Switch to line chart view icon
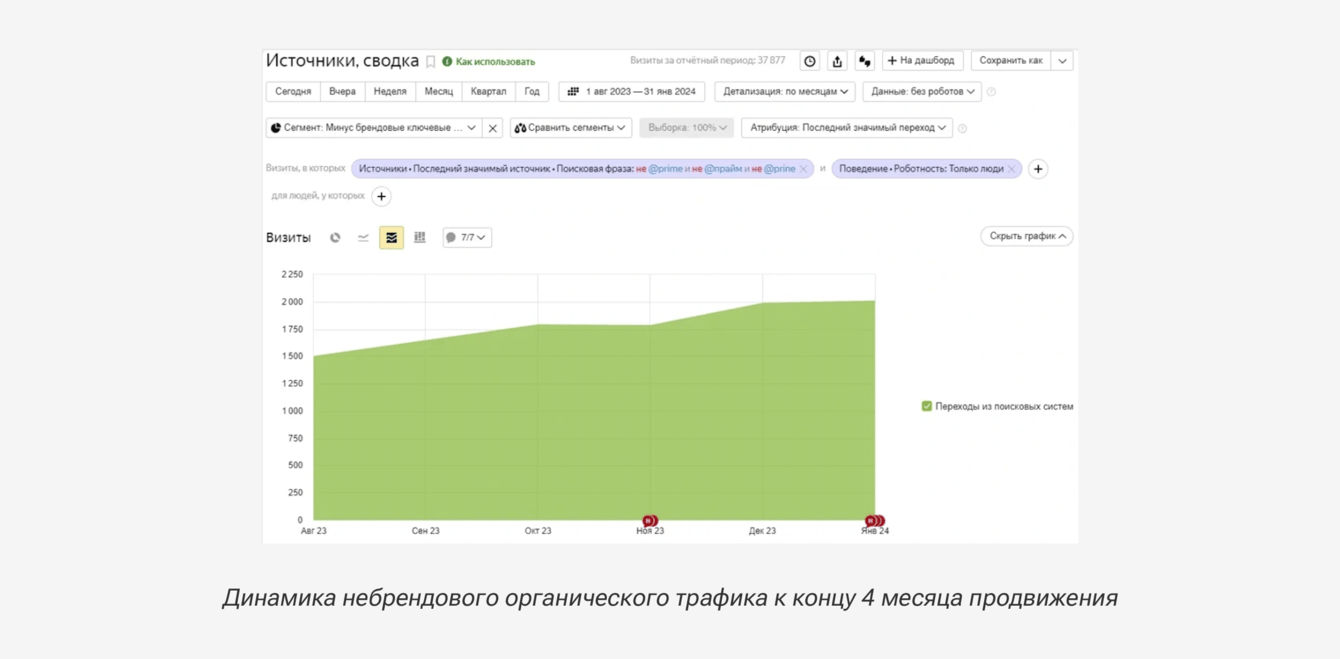The height and width of the screenshot is (659, 1340). (x=363, y=238)
